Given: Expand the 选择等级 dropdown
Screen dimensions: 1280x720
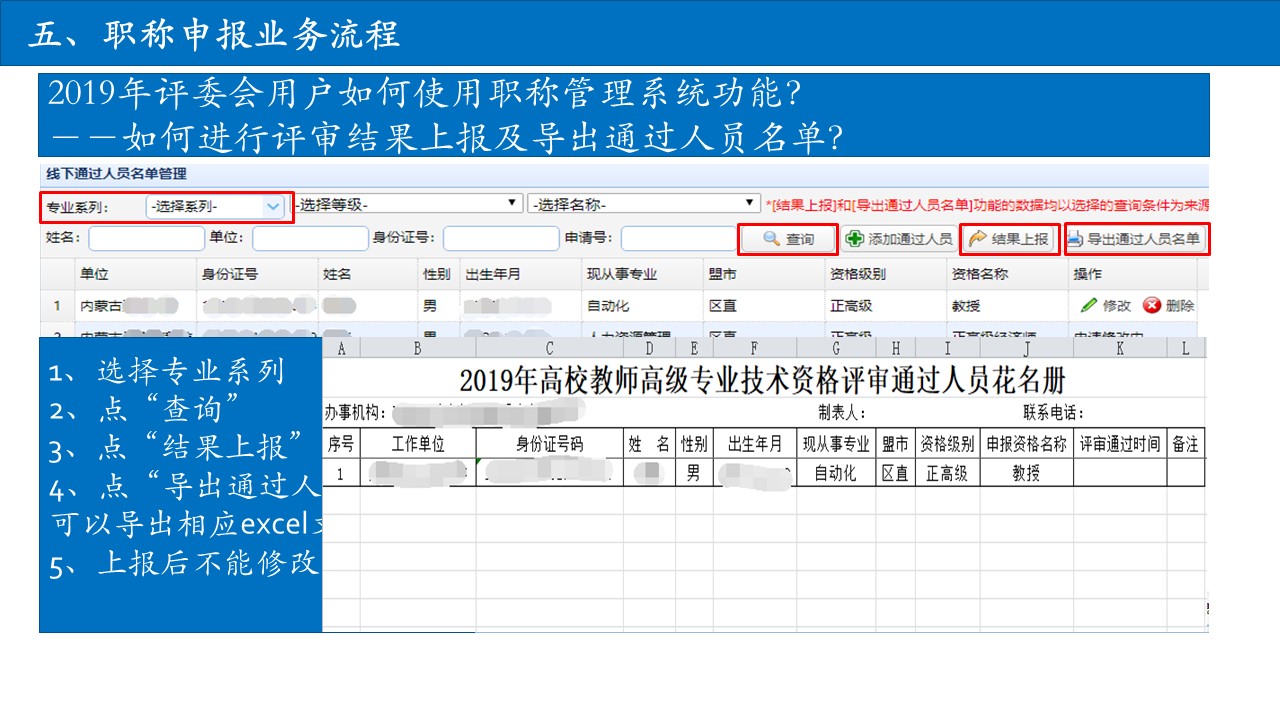Looking at the screenshot, I should coord(408,204).
